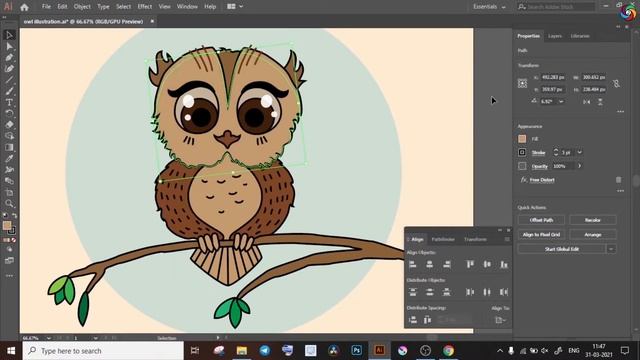
Task: Select the Rotate tool
Action: click(x=9, y=113)
